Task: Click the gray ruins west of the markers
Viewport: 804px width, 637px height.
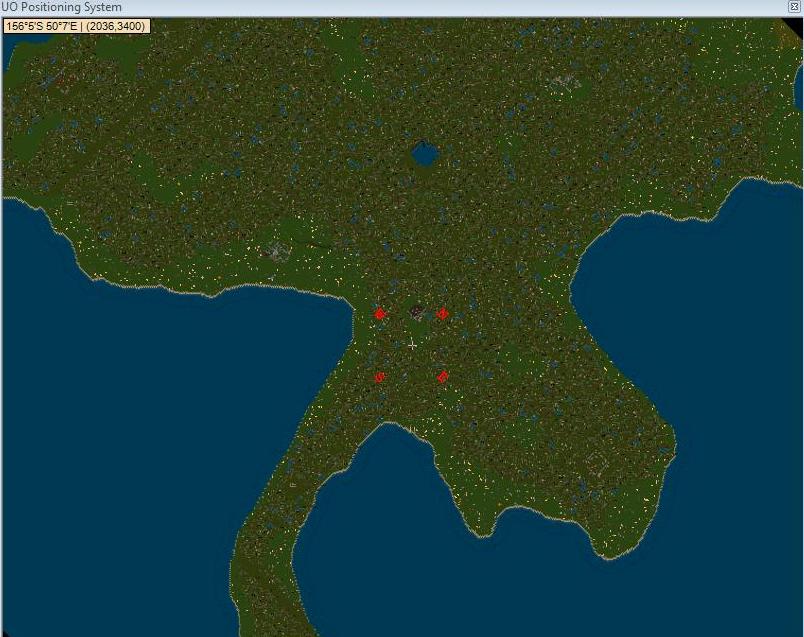Action: click(275, 251)
